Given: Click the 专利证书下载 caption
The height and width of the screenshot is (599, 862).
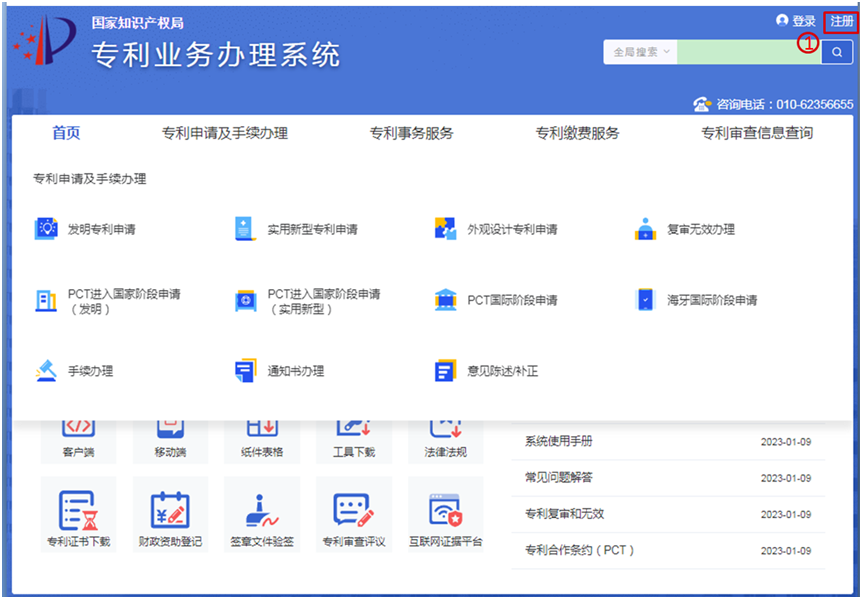Looking at the screenshot, I should (x=78, y=542).
